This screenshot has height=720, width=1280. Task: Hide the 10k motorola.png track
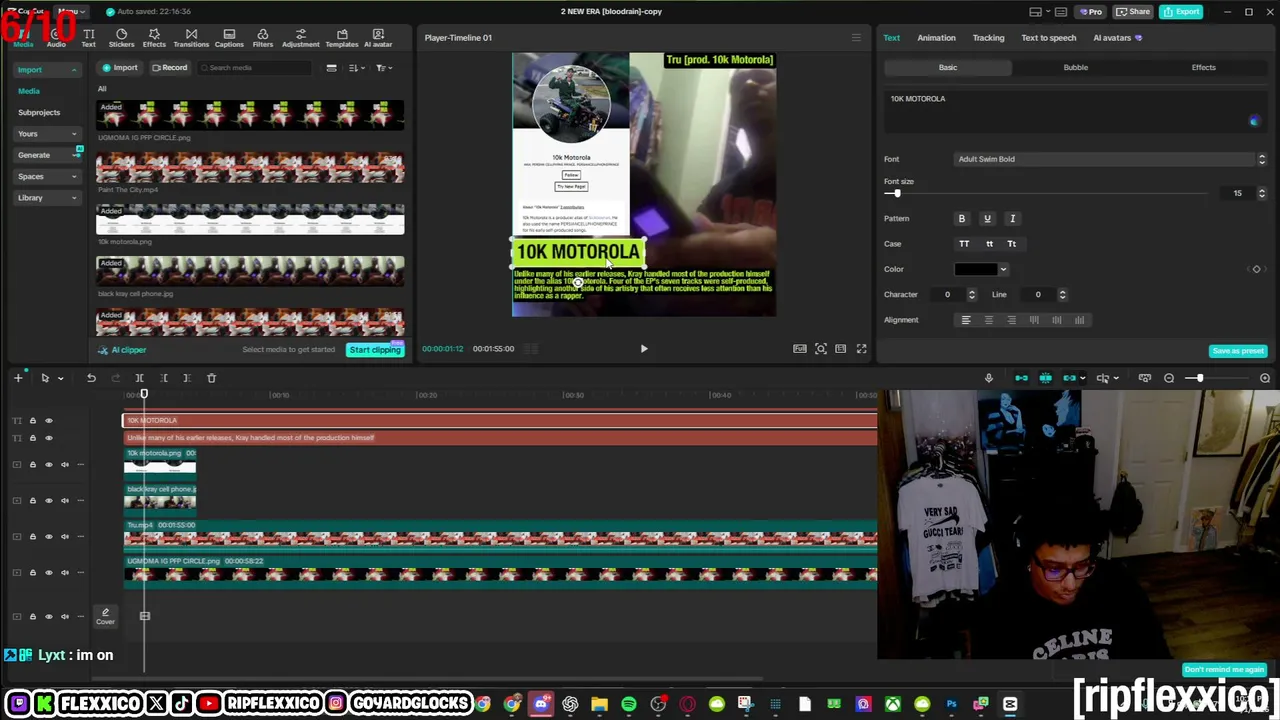(49, 465)
